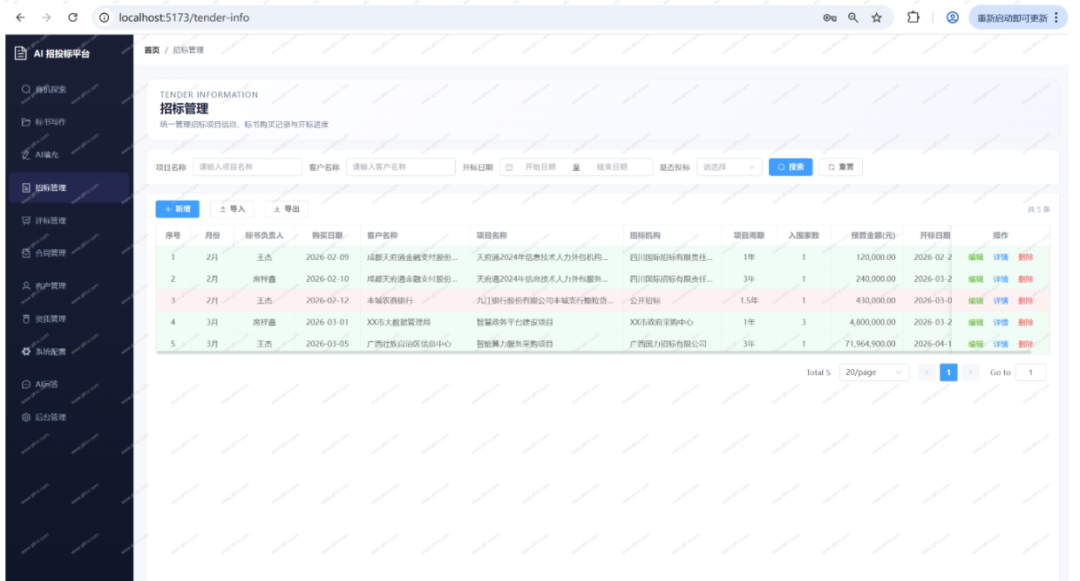Open 后台管理 in the sidebar
Viewport: 1080px width, 581px height.
coord(68,417)
